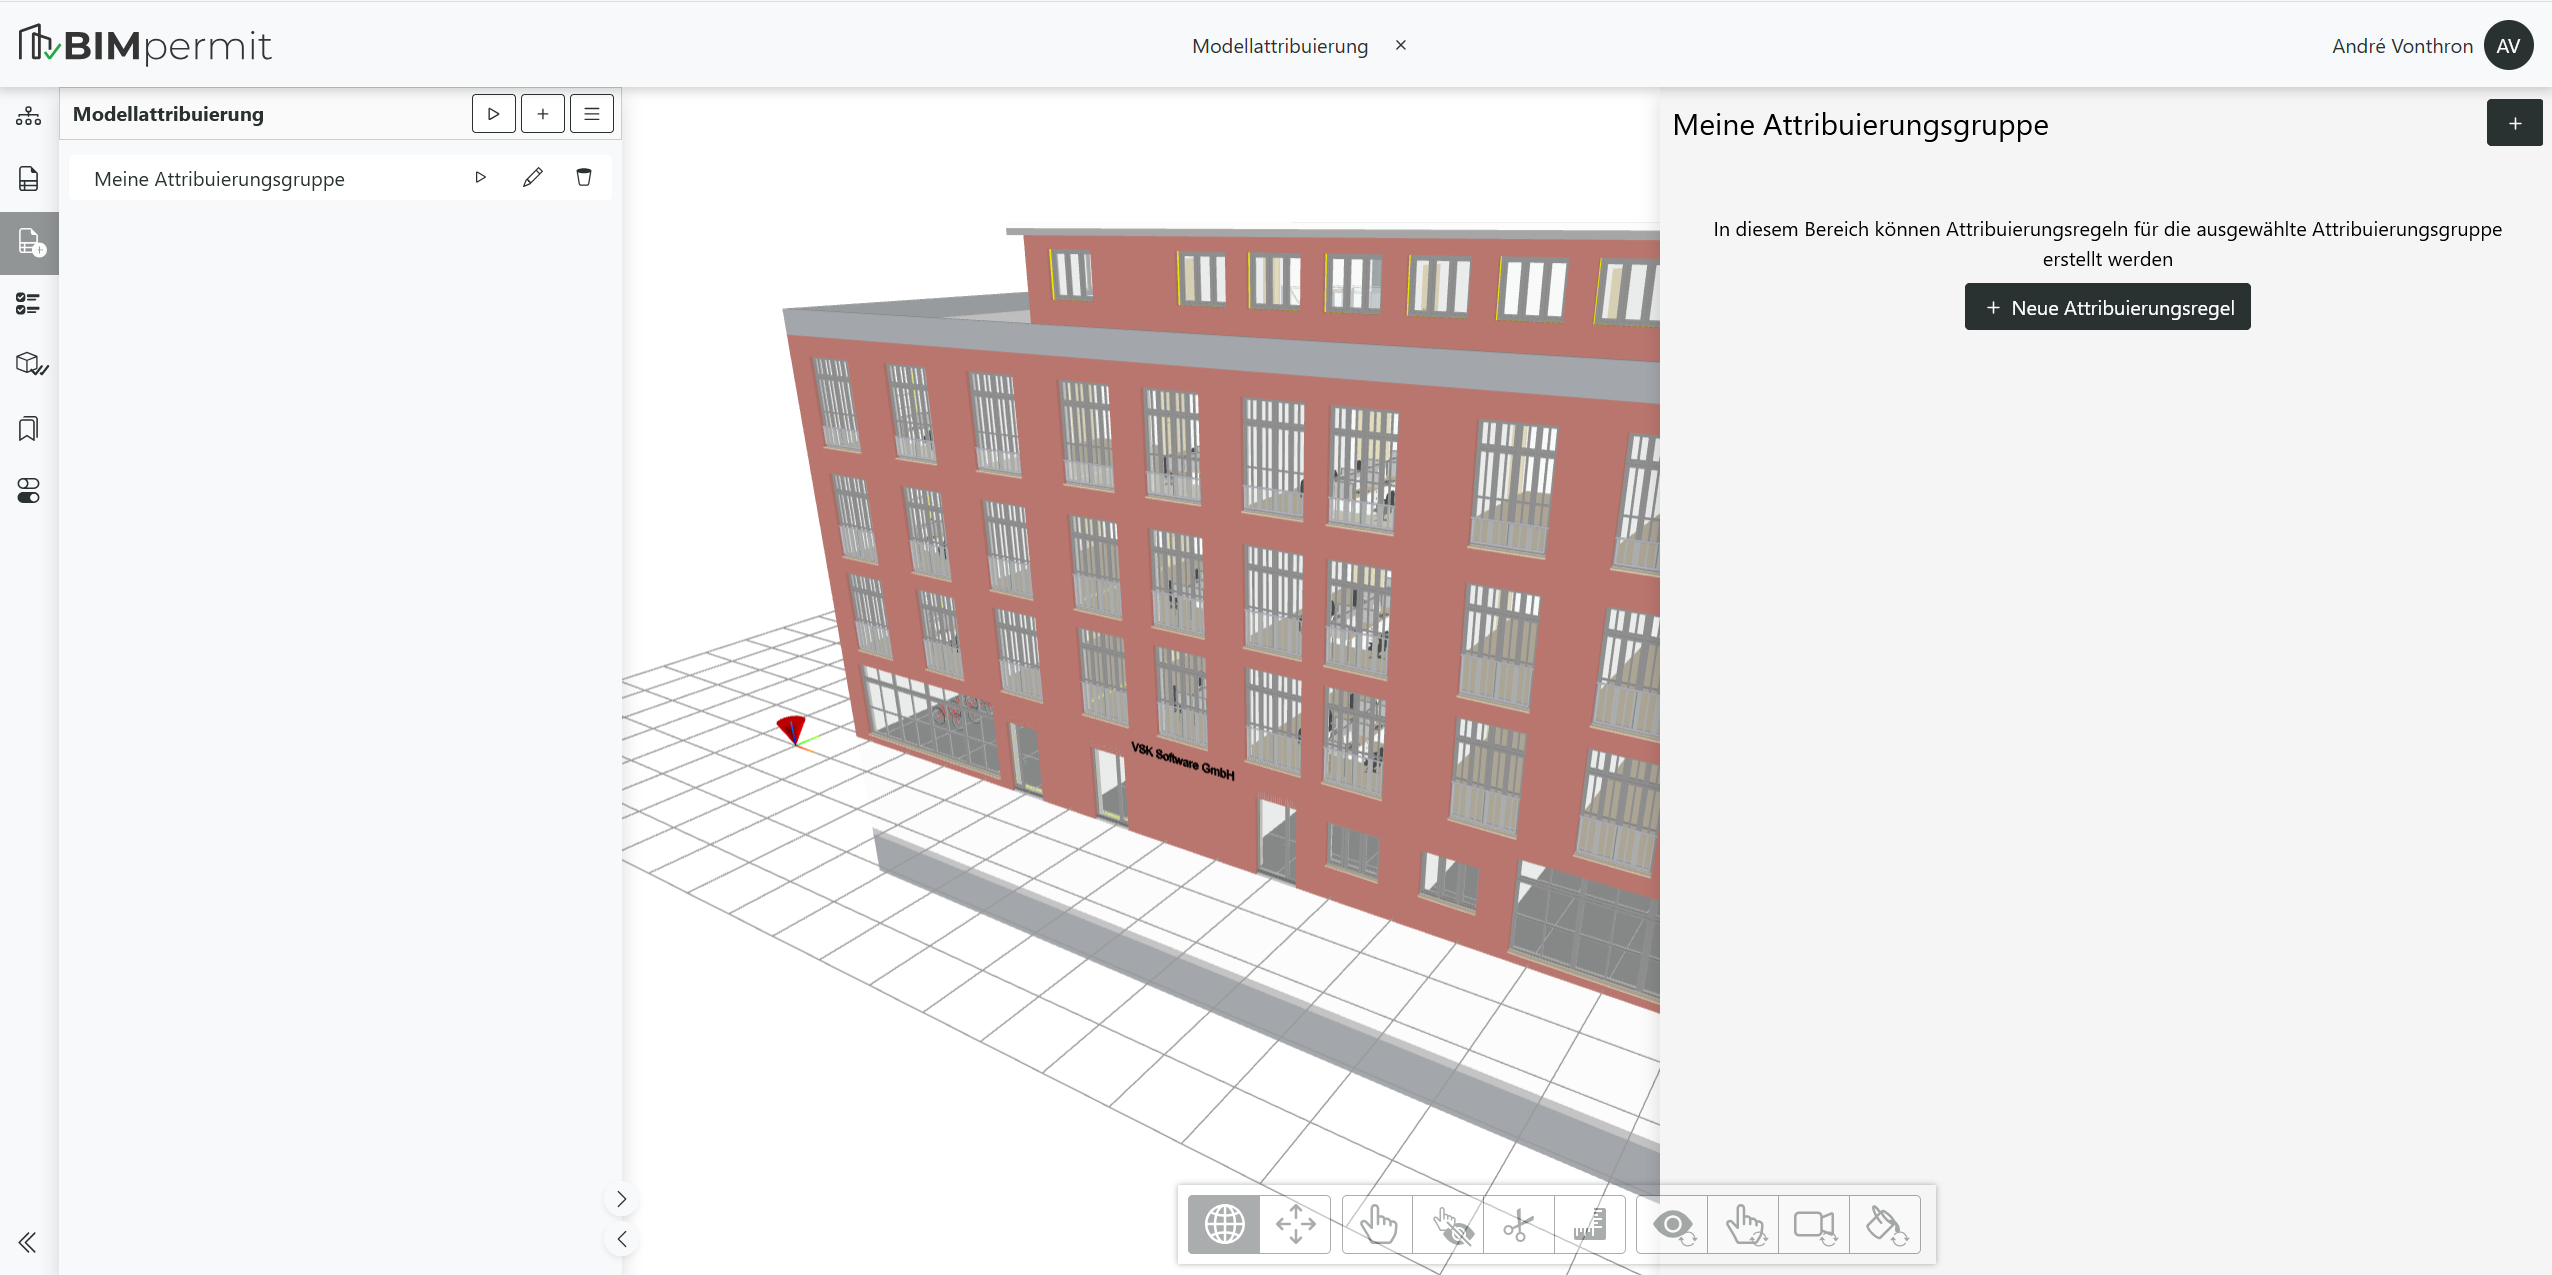
Task: Reset selection with the hand refresh icon
Action: click(1744, 1224)
